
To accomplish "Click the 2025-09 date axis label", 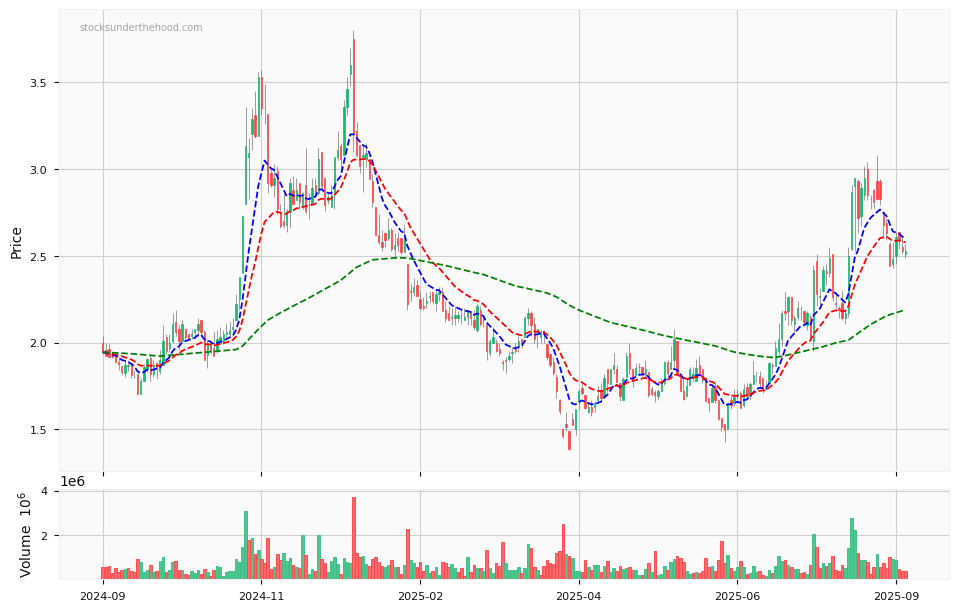I will pyautogui.click(x=896, y=596).
